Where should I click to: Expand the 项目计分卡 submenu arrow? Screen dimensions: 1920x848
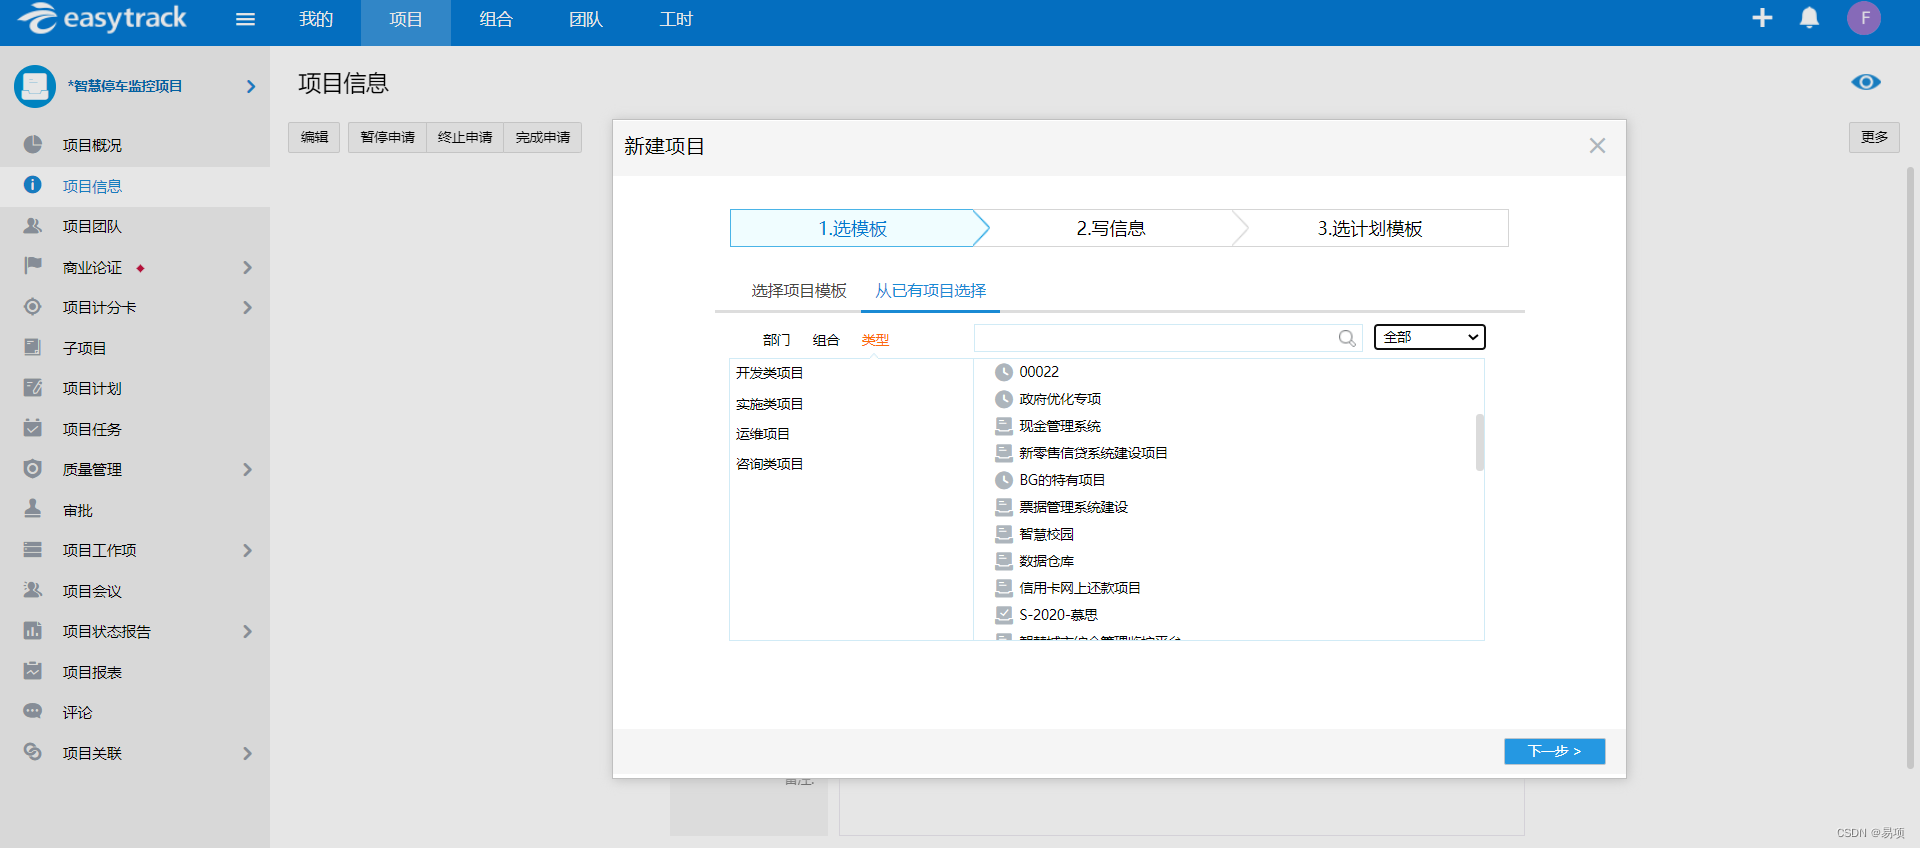tap(247, 308)
